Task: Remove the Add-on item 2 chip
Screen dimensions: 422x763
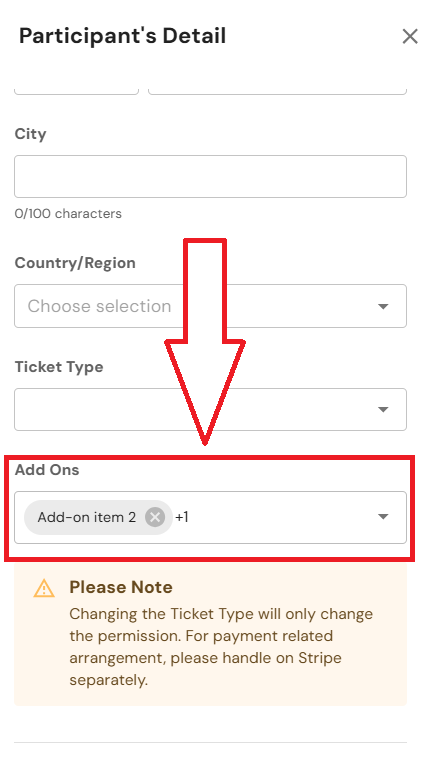Action: point(155,517)
